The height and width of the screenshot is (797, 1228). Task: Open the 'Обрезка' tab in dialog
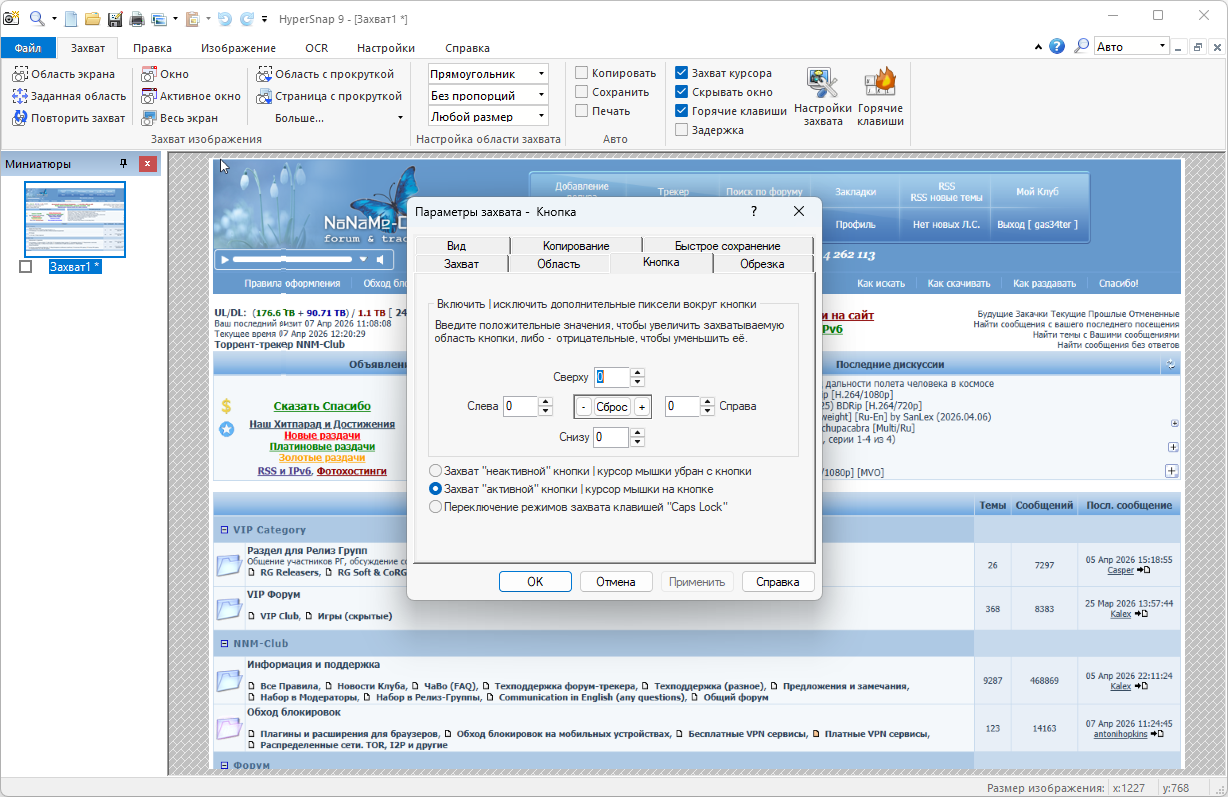tap(762, 264)
